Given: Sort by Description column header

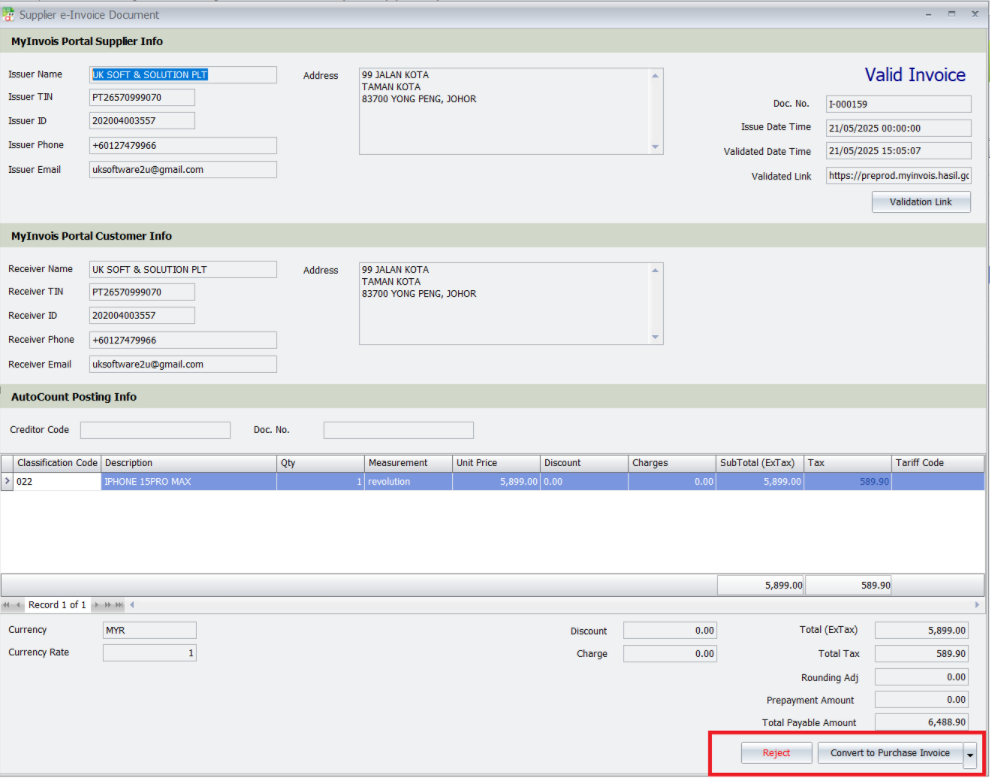Looking at the screenshot, I should [189, 463].
